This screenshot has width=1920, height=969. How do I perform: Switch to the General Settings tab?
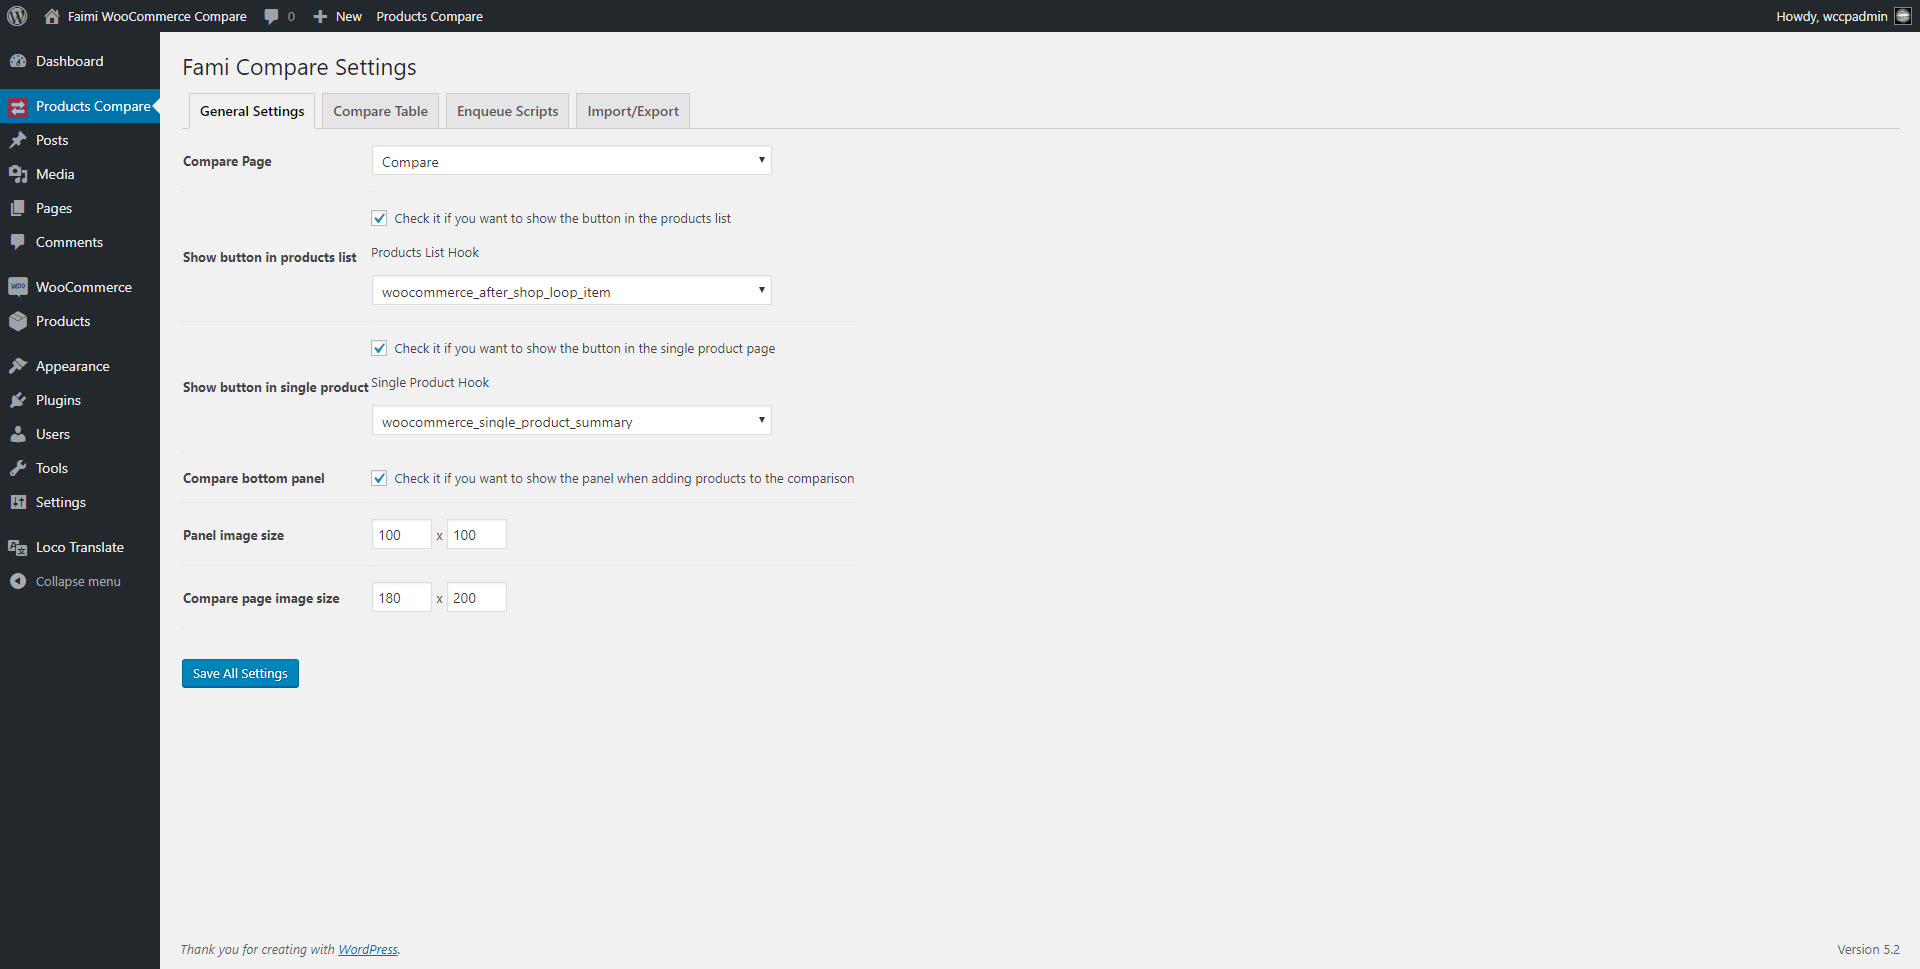(252, 111)
